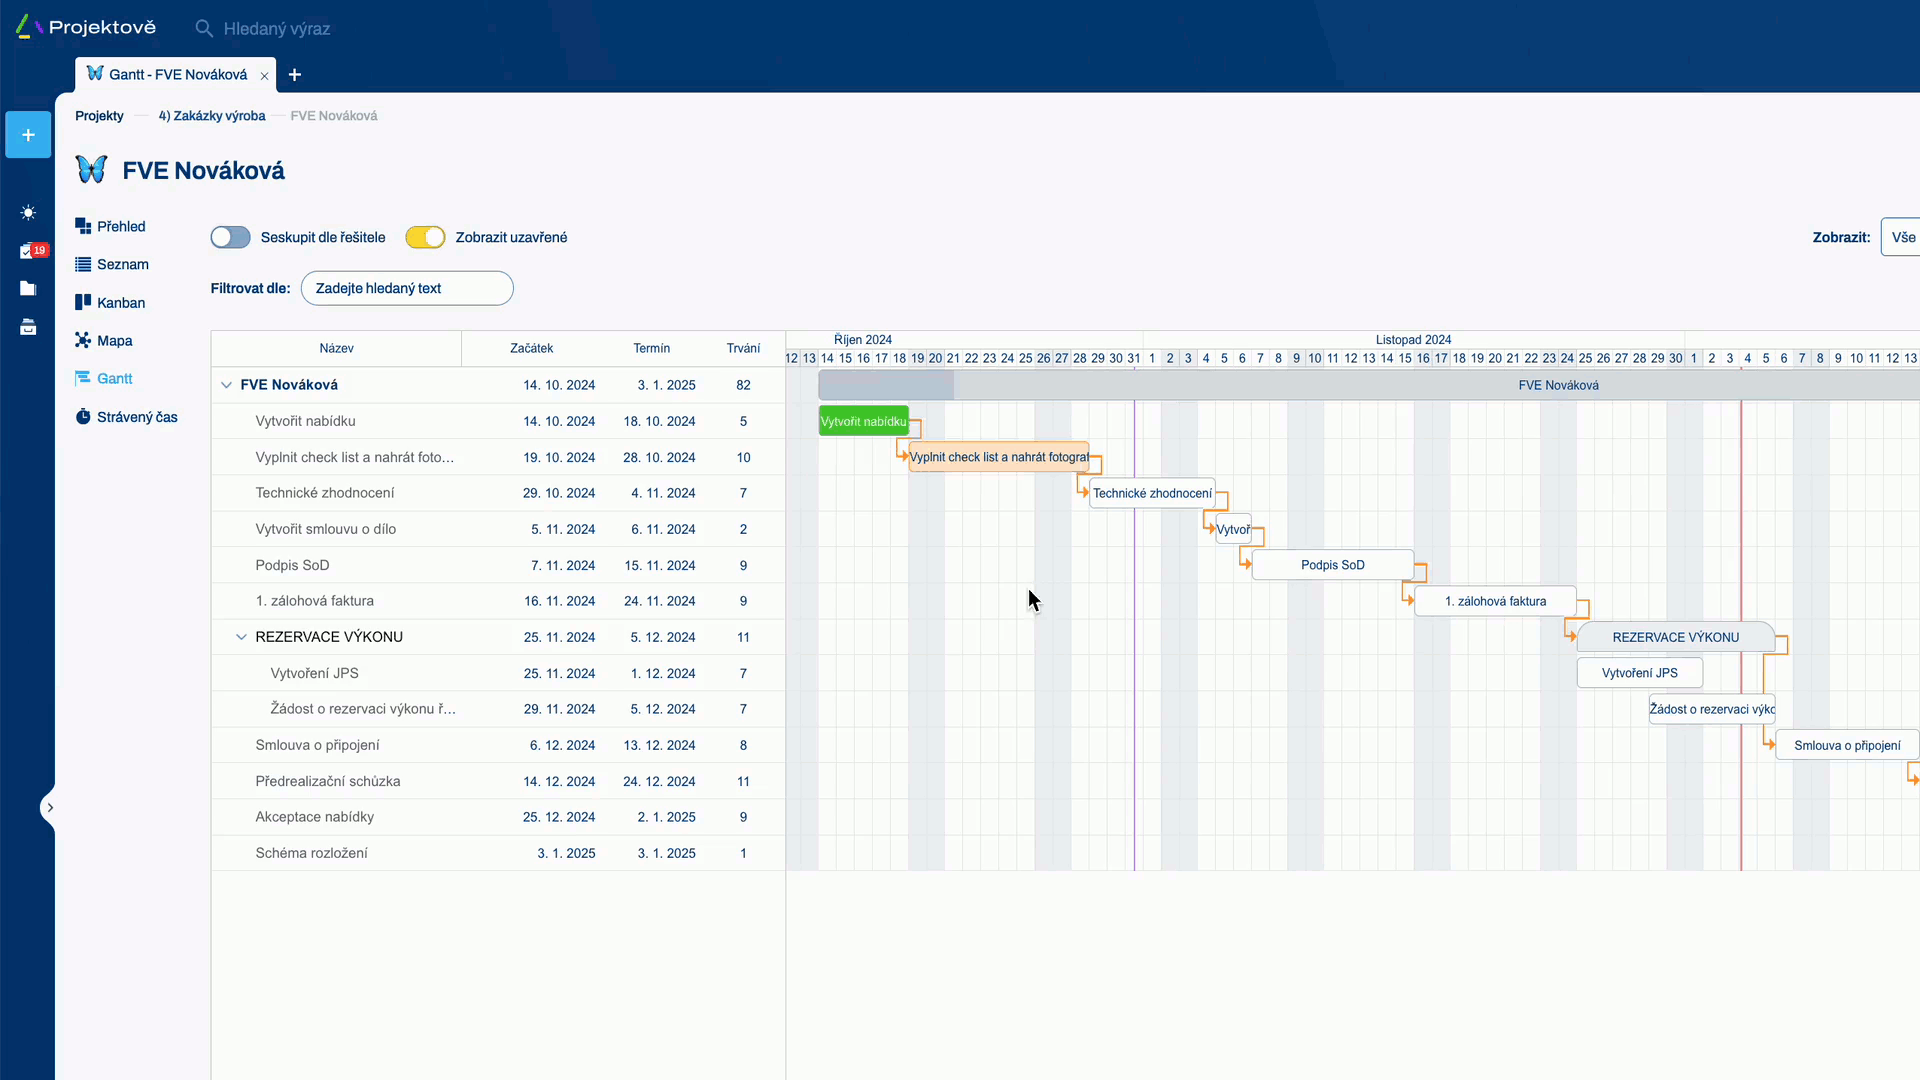
Task: Collapse the FVE Nováková project row
Action: pos(226,385)
